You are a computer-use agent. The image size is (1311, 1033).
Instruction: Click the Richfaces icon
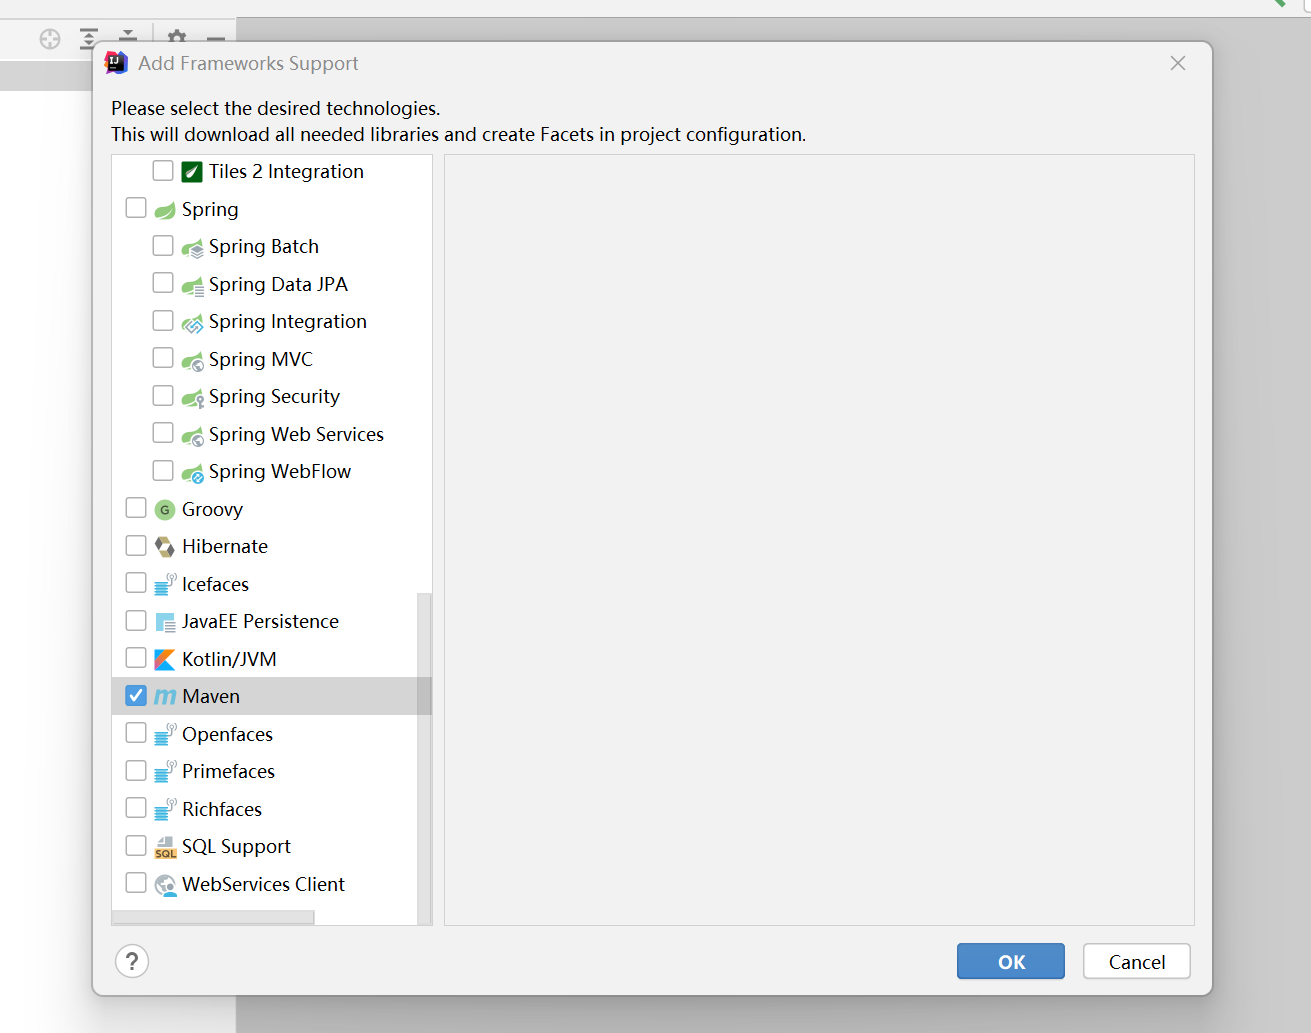[165, 809]
